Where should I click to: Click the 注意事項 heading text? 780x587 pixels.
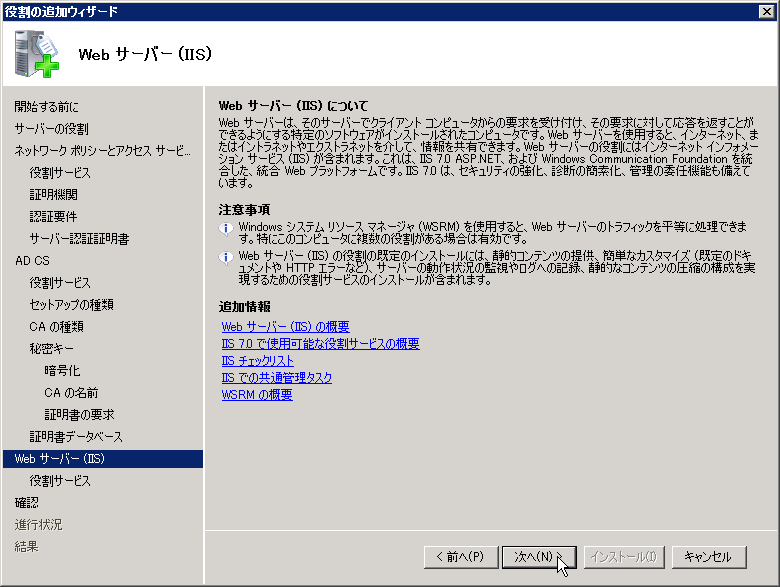[244, 210]
